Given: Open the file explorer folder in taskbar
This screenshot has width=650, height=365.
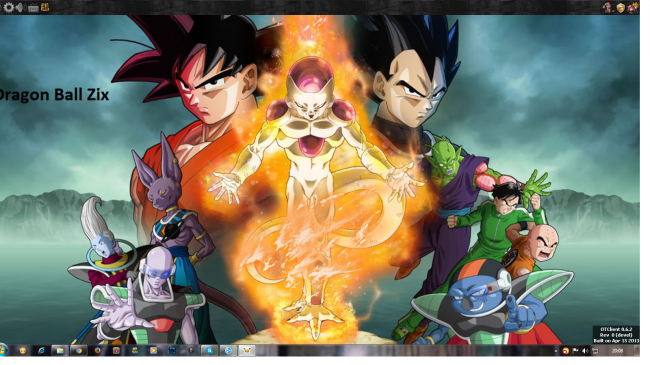Looking at the screenshot, I should 60,350.
